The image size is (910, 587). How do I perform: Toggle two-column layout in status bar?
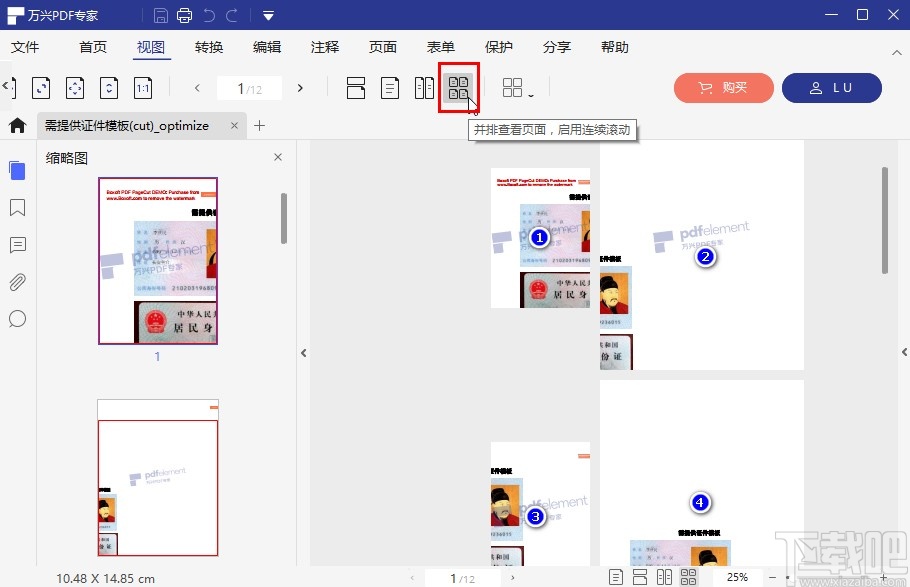(665, 575)
